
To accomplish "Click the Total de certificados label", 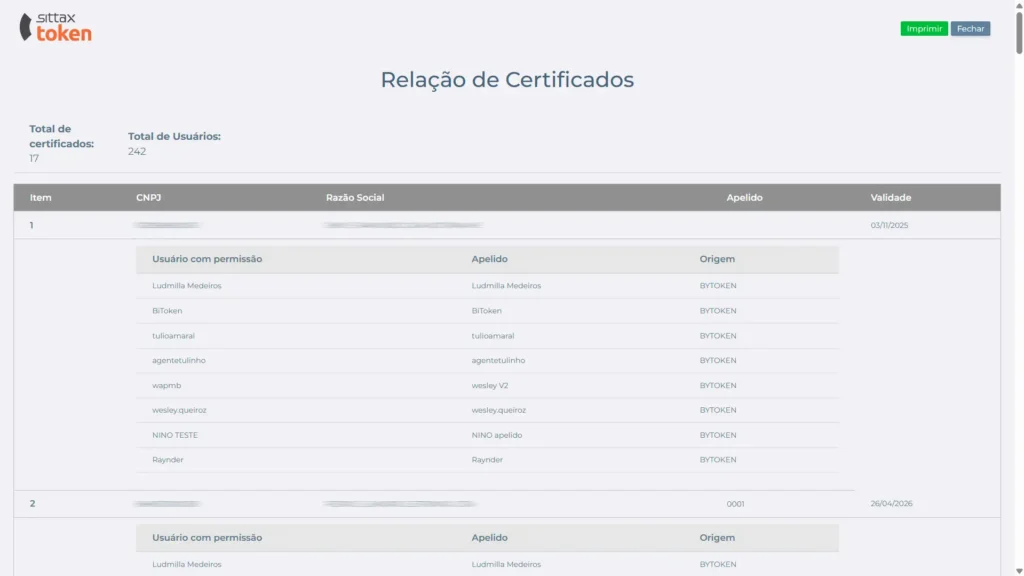I will pos(61,136).
